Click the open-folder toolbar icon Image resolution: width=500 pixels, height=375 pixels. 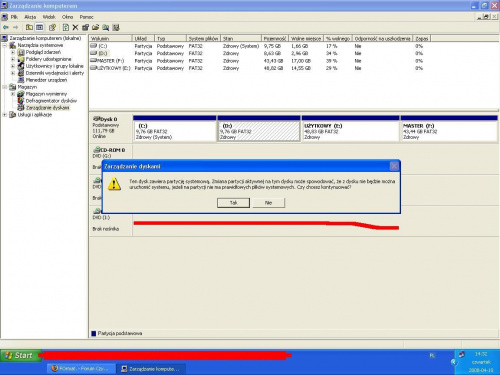pyautogui.click(x=96, y=27)
